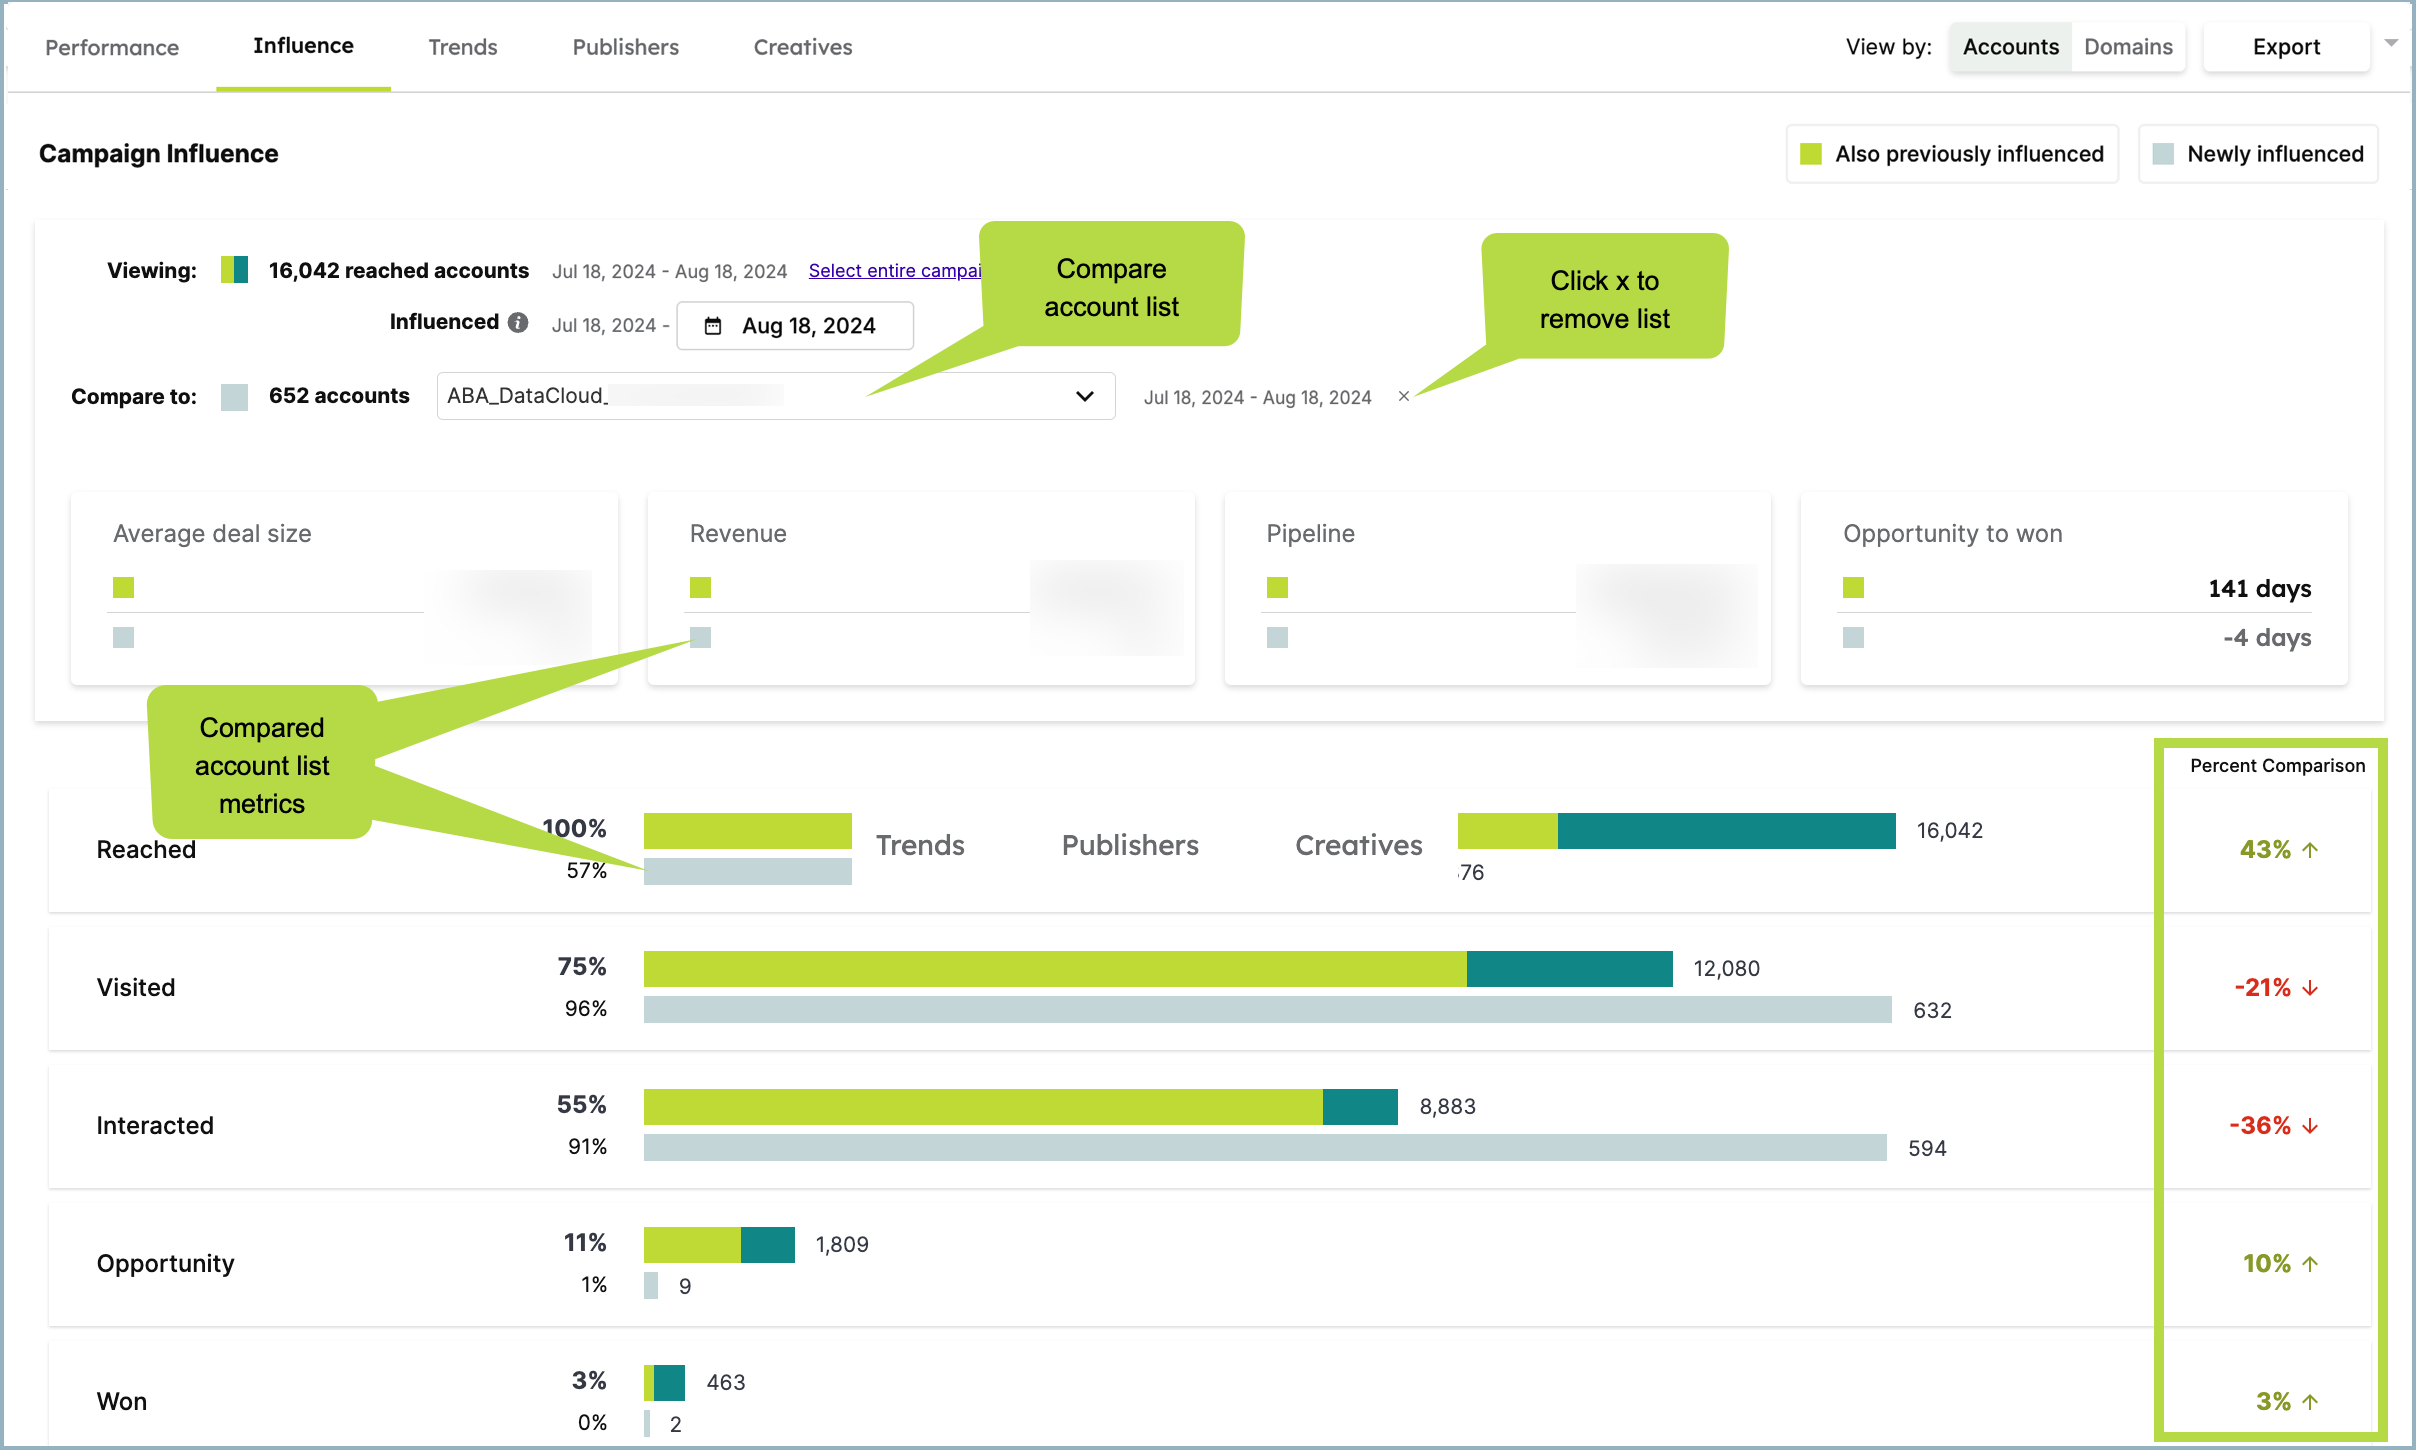Click the 43% up arrow comparison
The height and width of the screenshot is (1450, 2416).
coord(2279,850)
